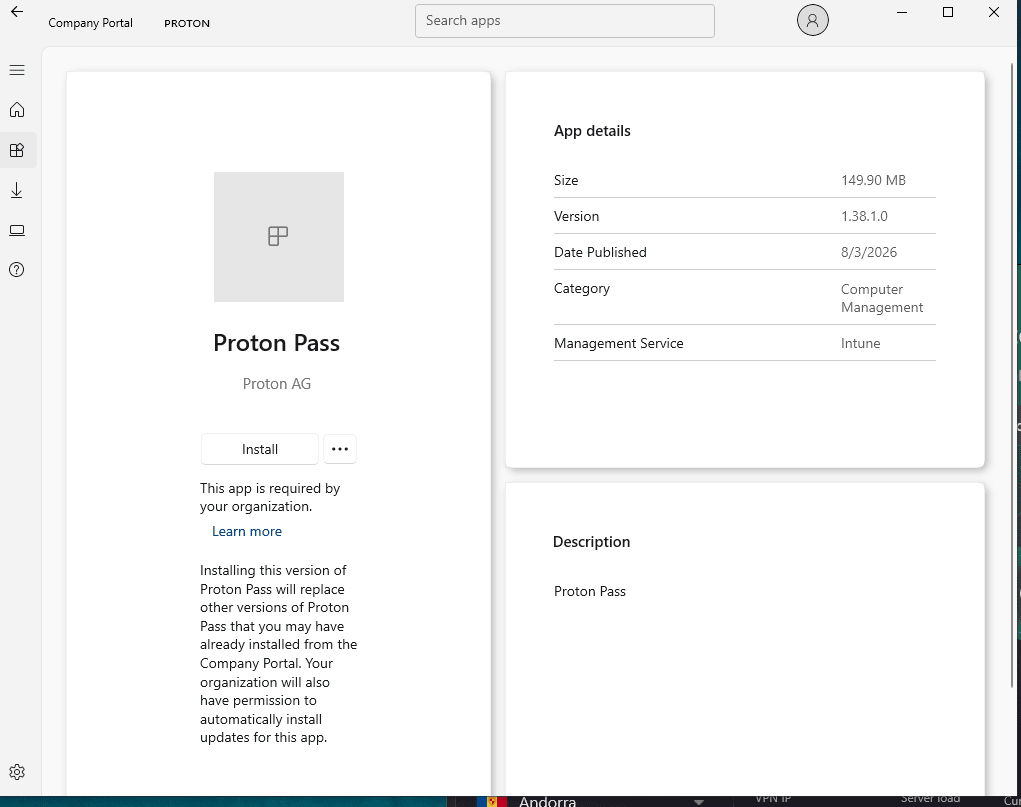Expand the hamburger navigation menu
Image resolution: width=1021 pixels, height=807 pixels.
point(17,70)
